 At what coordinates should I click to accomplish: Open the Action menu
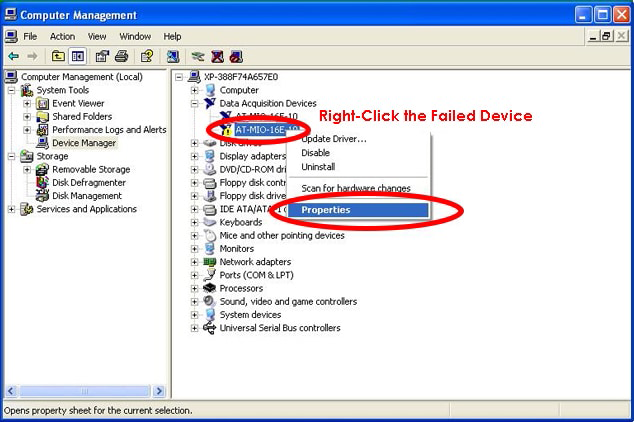[x=62, y=36]
